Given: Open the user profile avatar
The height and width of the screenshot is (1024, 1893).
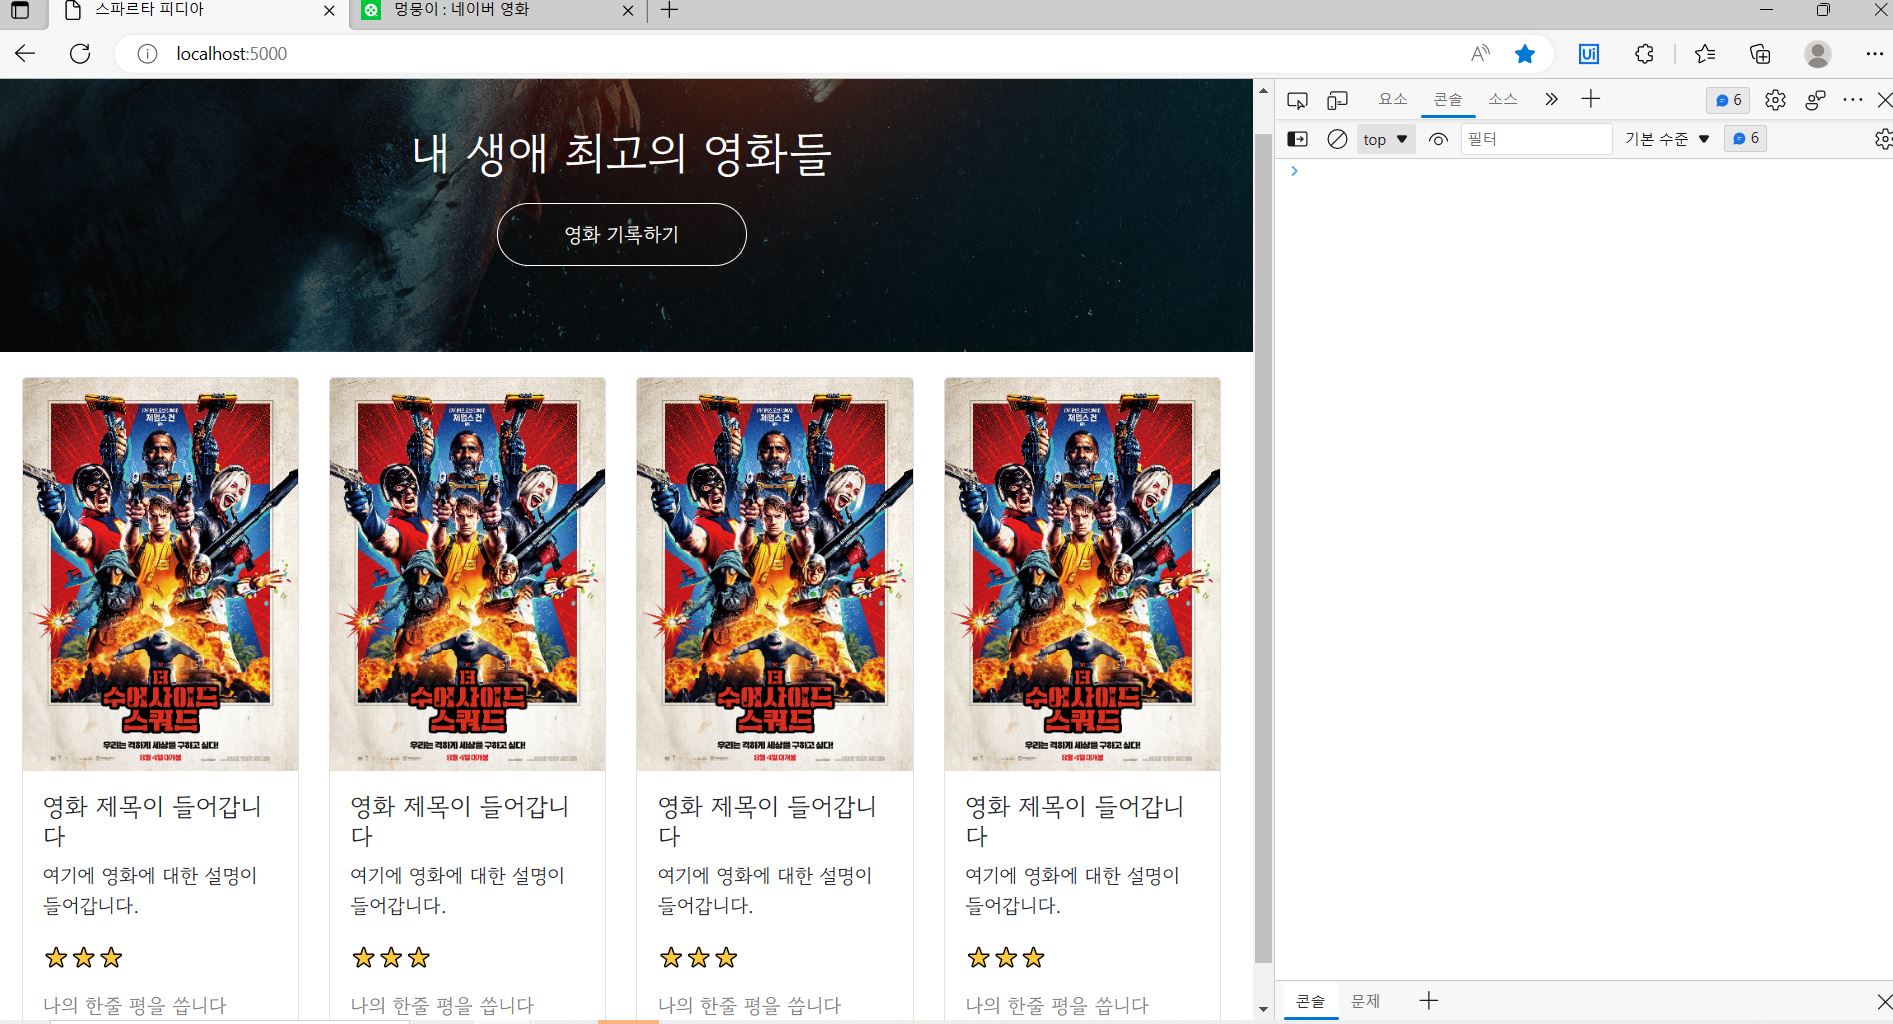Looking at the screenshot, I should pos(1818,54).
